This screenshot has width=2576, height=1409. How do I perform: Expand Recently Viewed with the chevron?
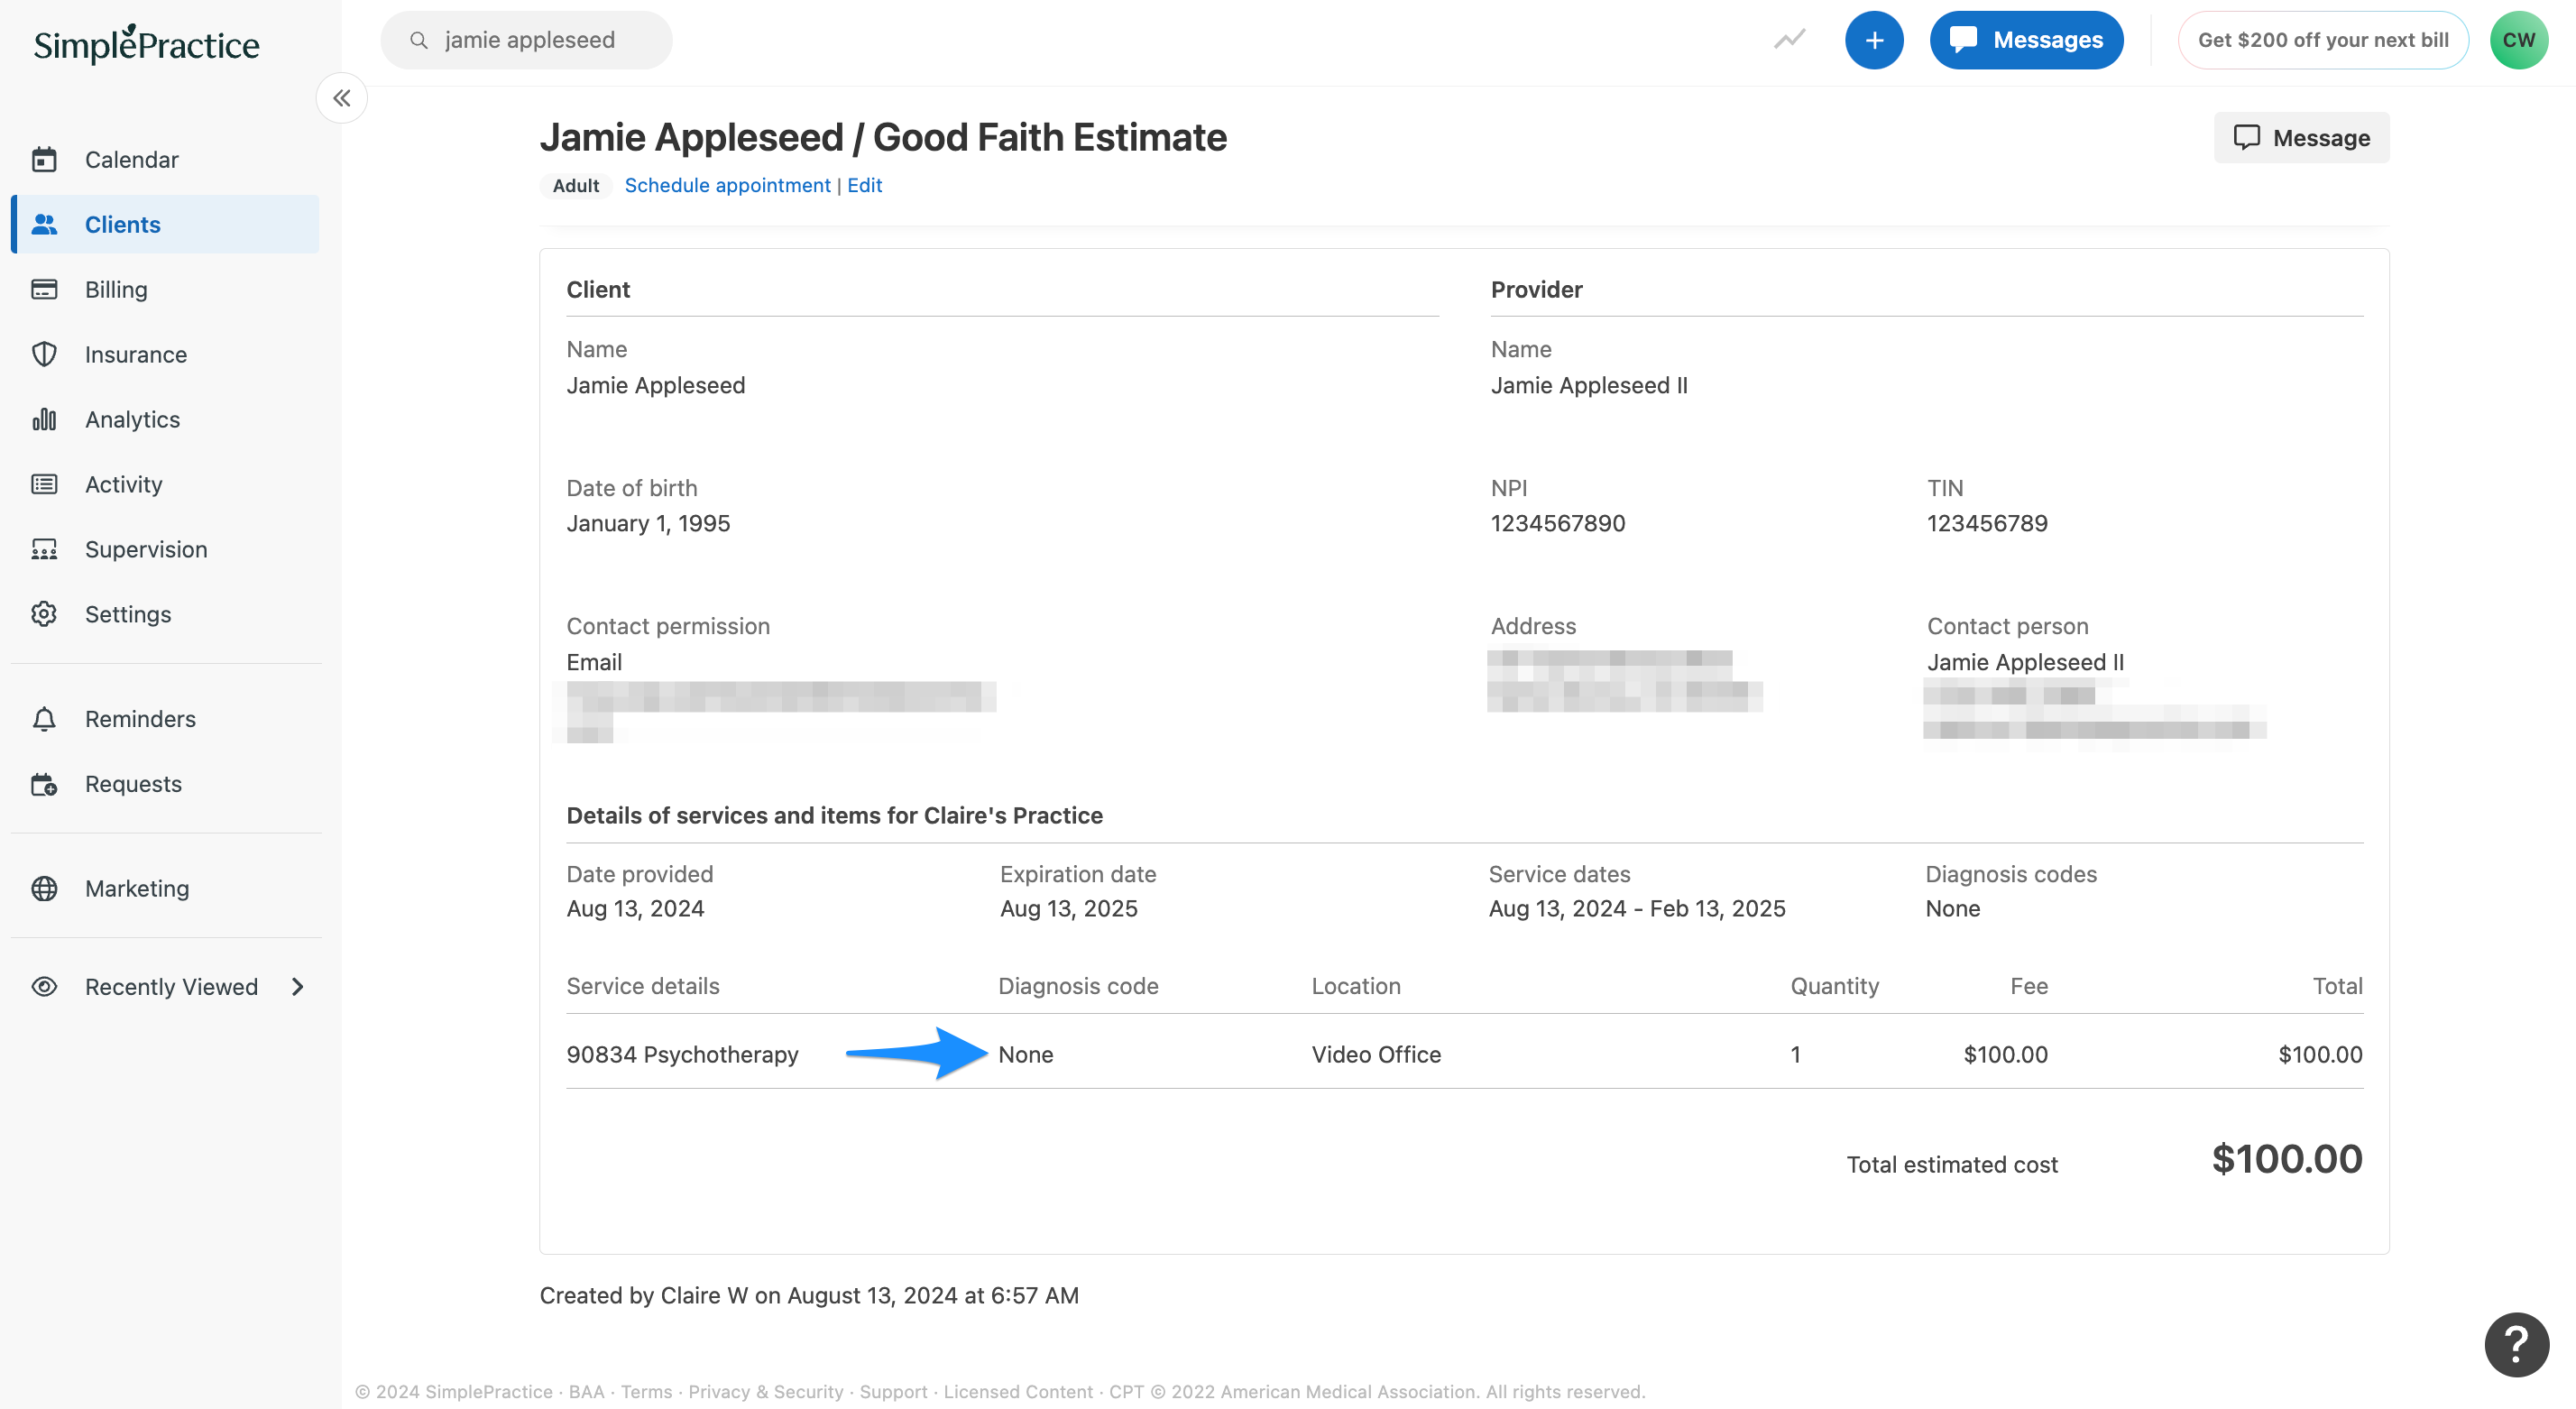click(297, 986)
